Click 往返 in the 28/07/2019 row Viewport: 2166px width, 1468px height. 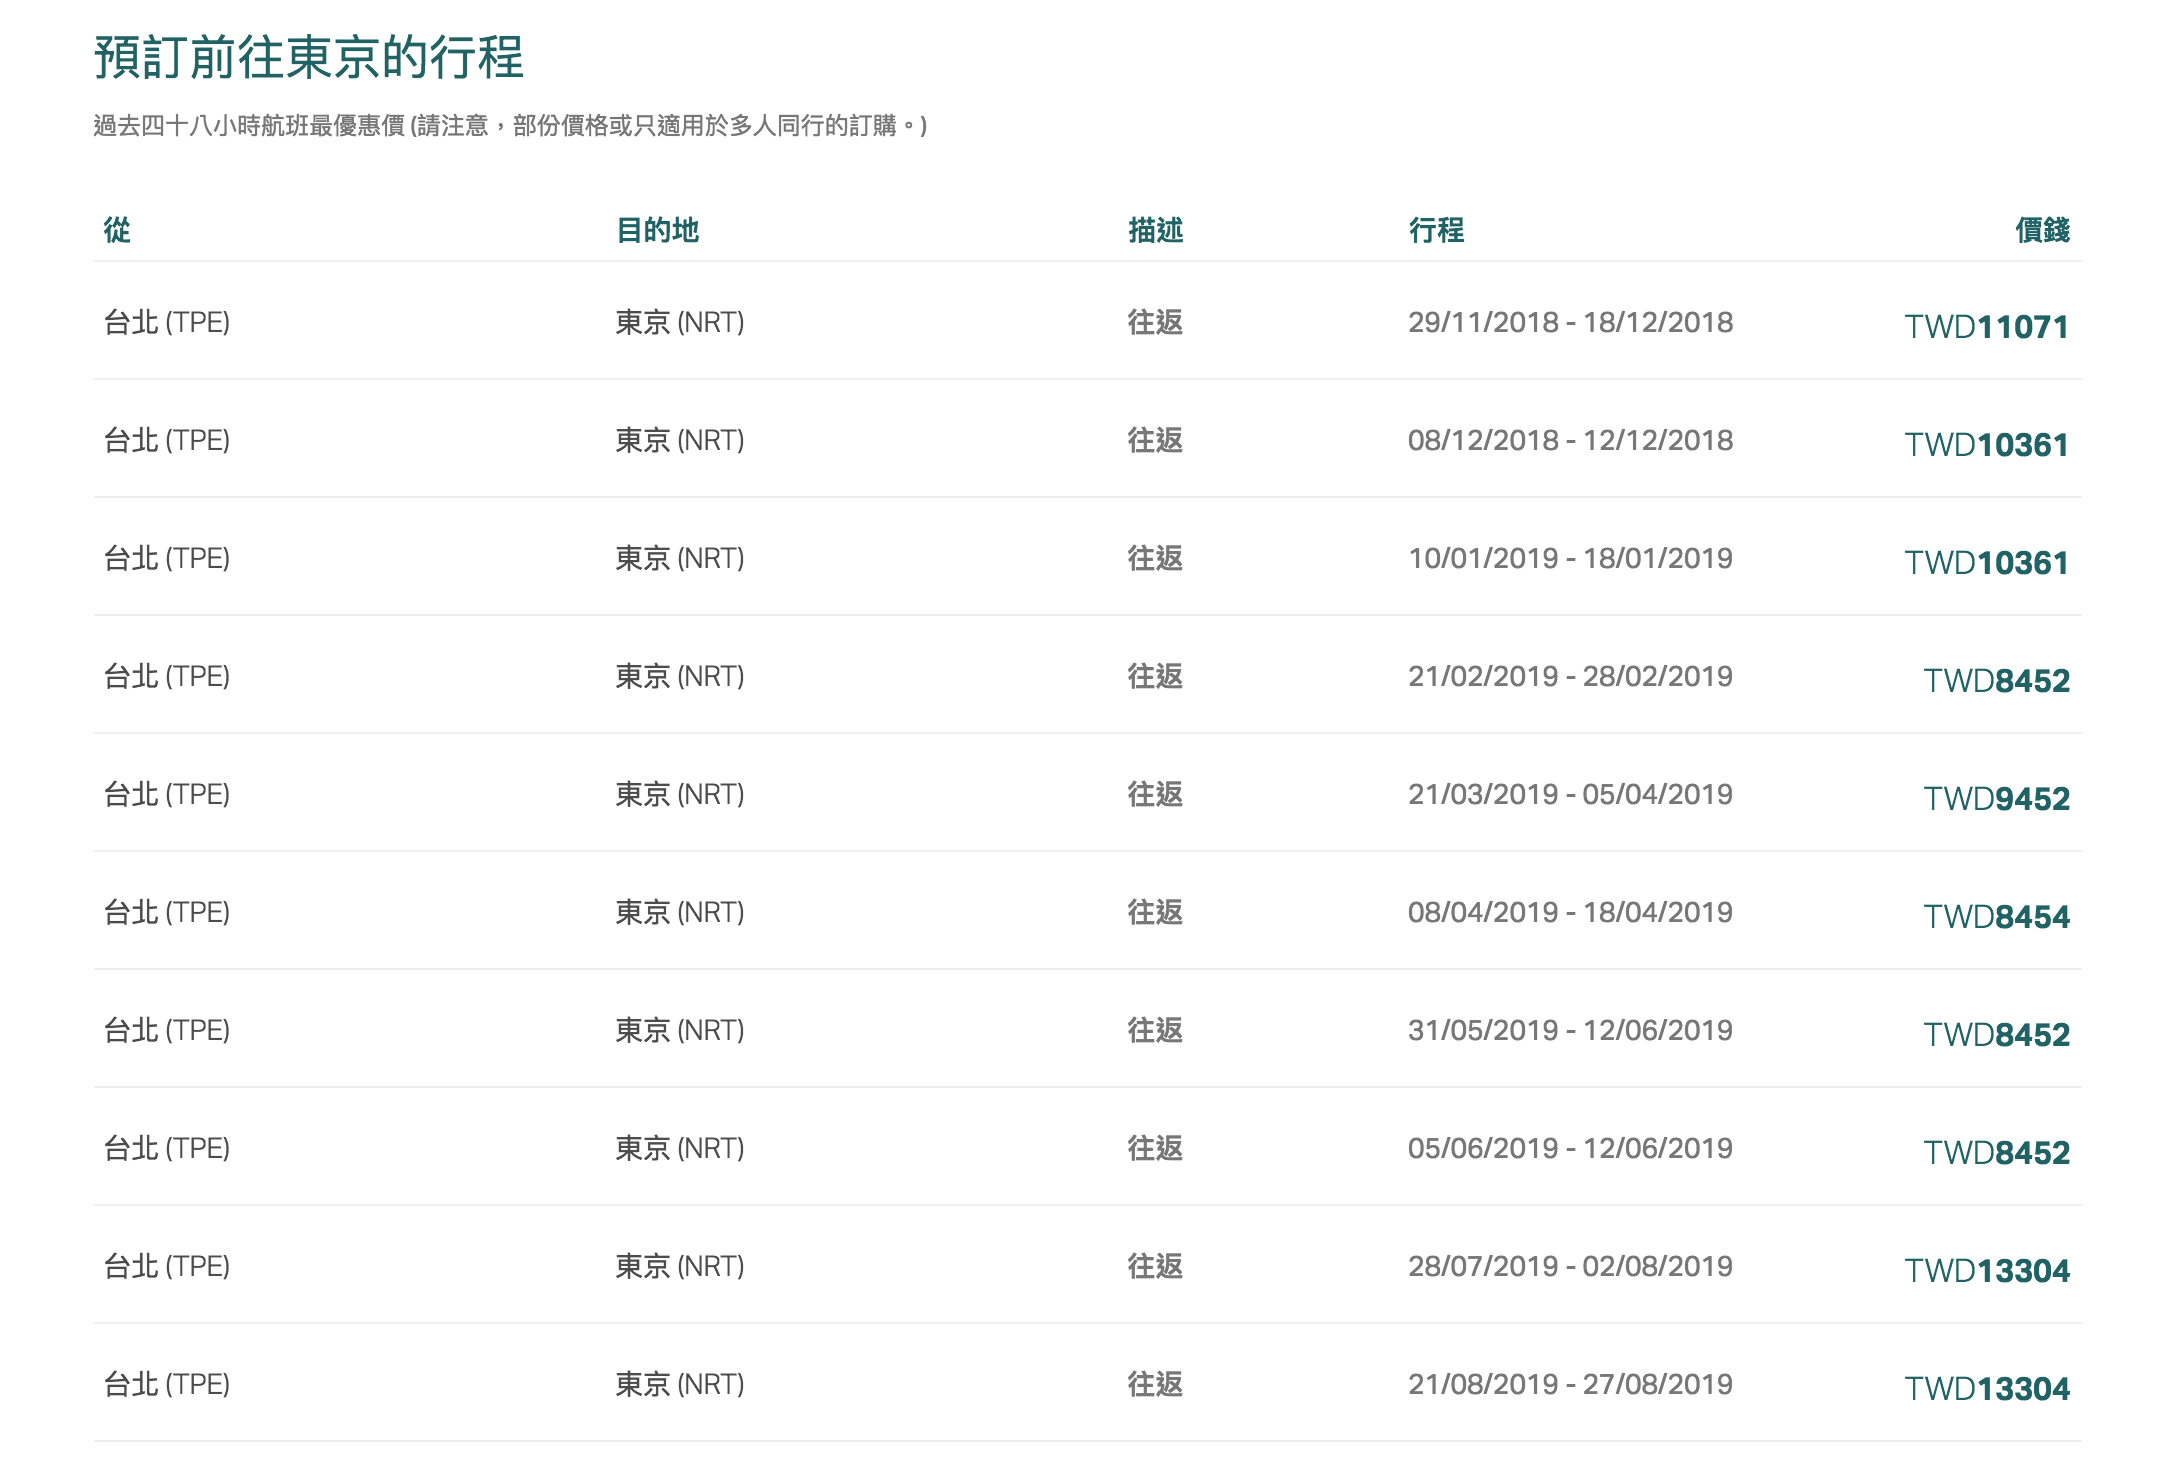tap(1156, 1266)
